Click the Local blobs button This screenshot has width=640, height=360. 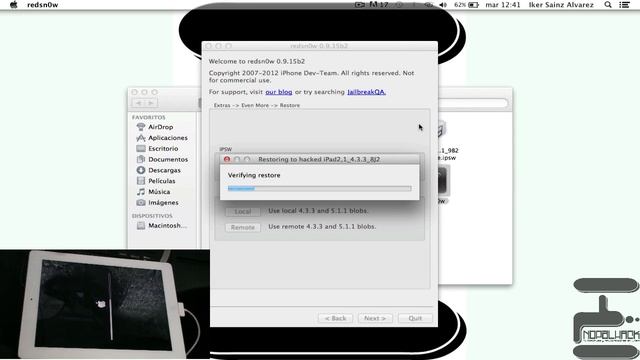point(242,211)
